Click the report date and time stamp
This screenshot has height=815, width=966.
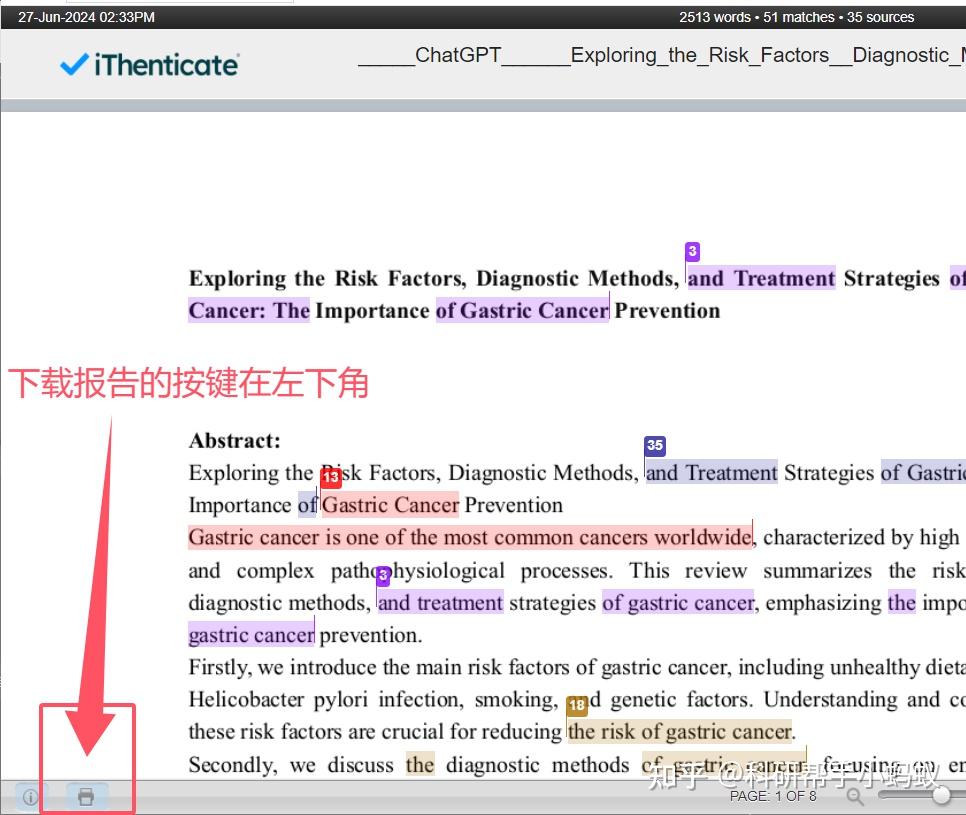point(86,17)
